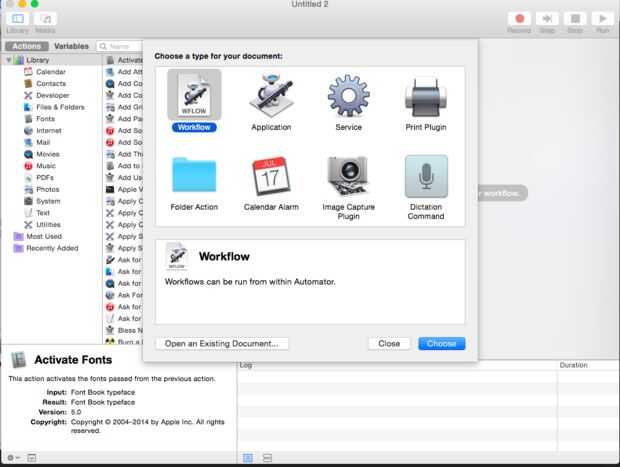Click the Close button in dialog

389,344
